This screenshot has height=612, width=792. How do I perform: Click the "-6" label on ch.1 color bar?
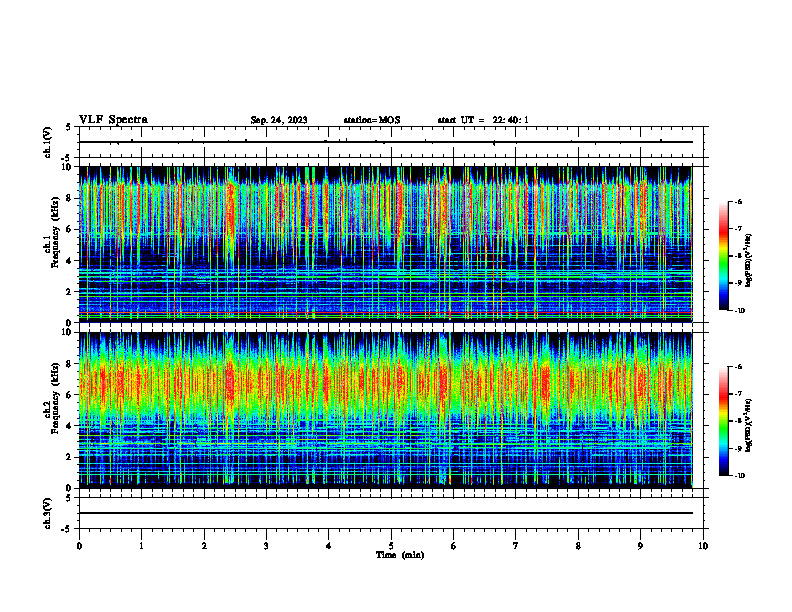(739, 201)
